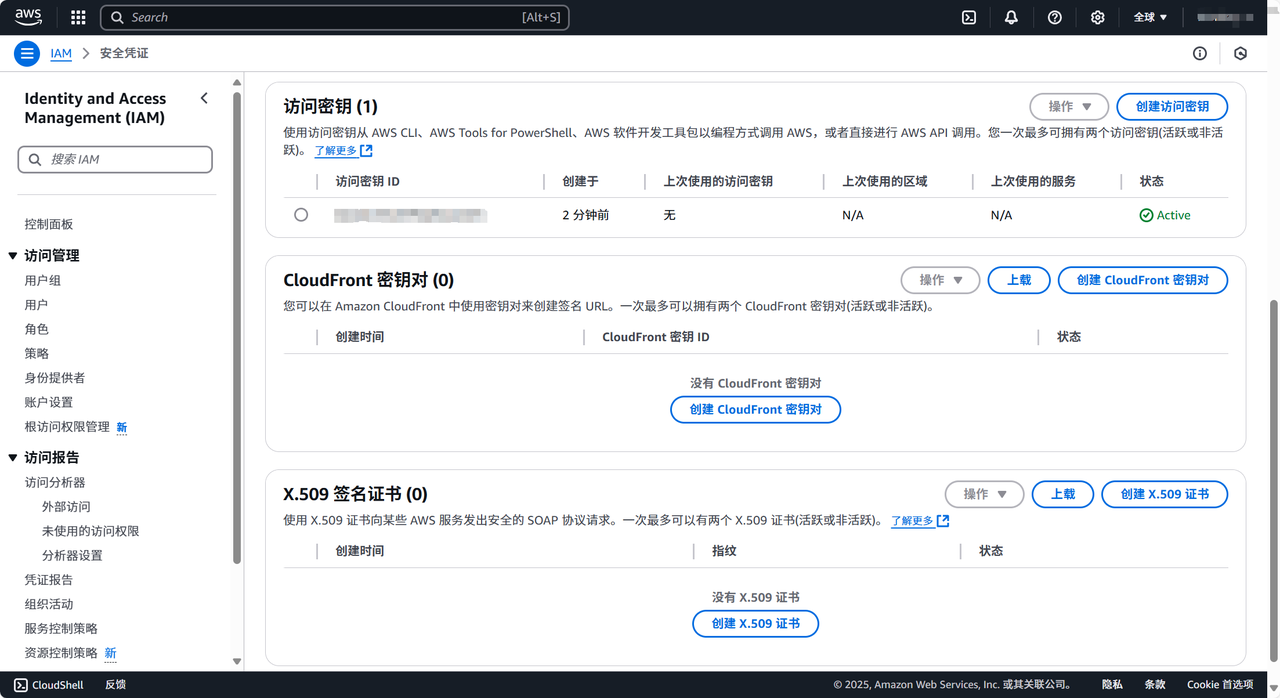The height and width of the screenshot is (698, 1280).
Task: Click the magnifier icon in the IAM search box
Action: click(35, 159)
